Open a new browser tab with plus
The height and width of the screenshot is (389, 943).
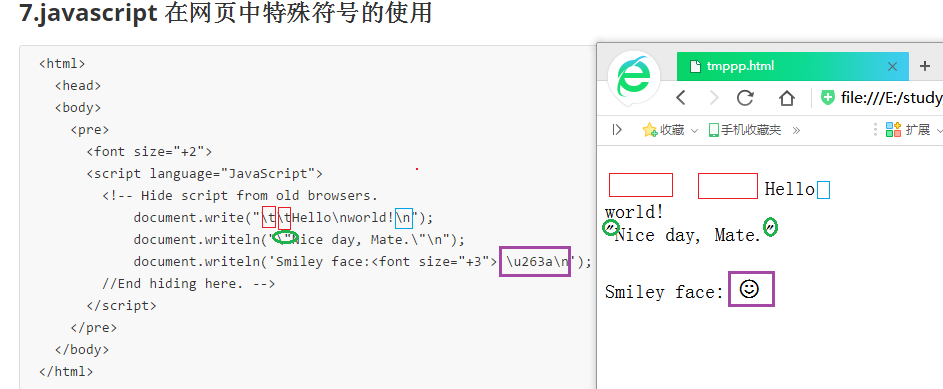click(x=925, y=66)
